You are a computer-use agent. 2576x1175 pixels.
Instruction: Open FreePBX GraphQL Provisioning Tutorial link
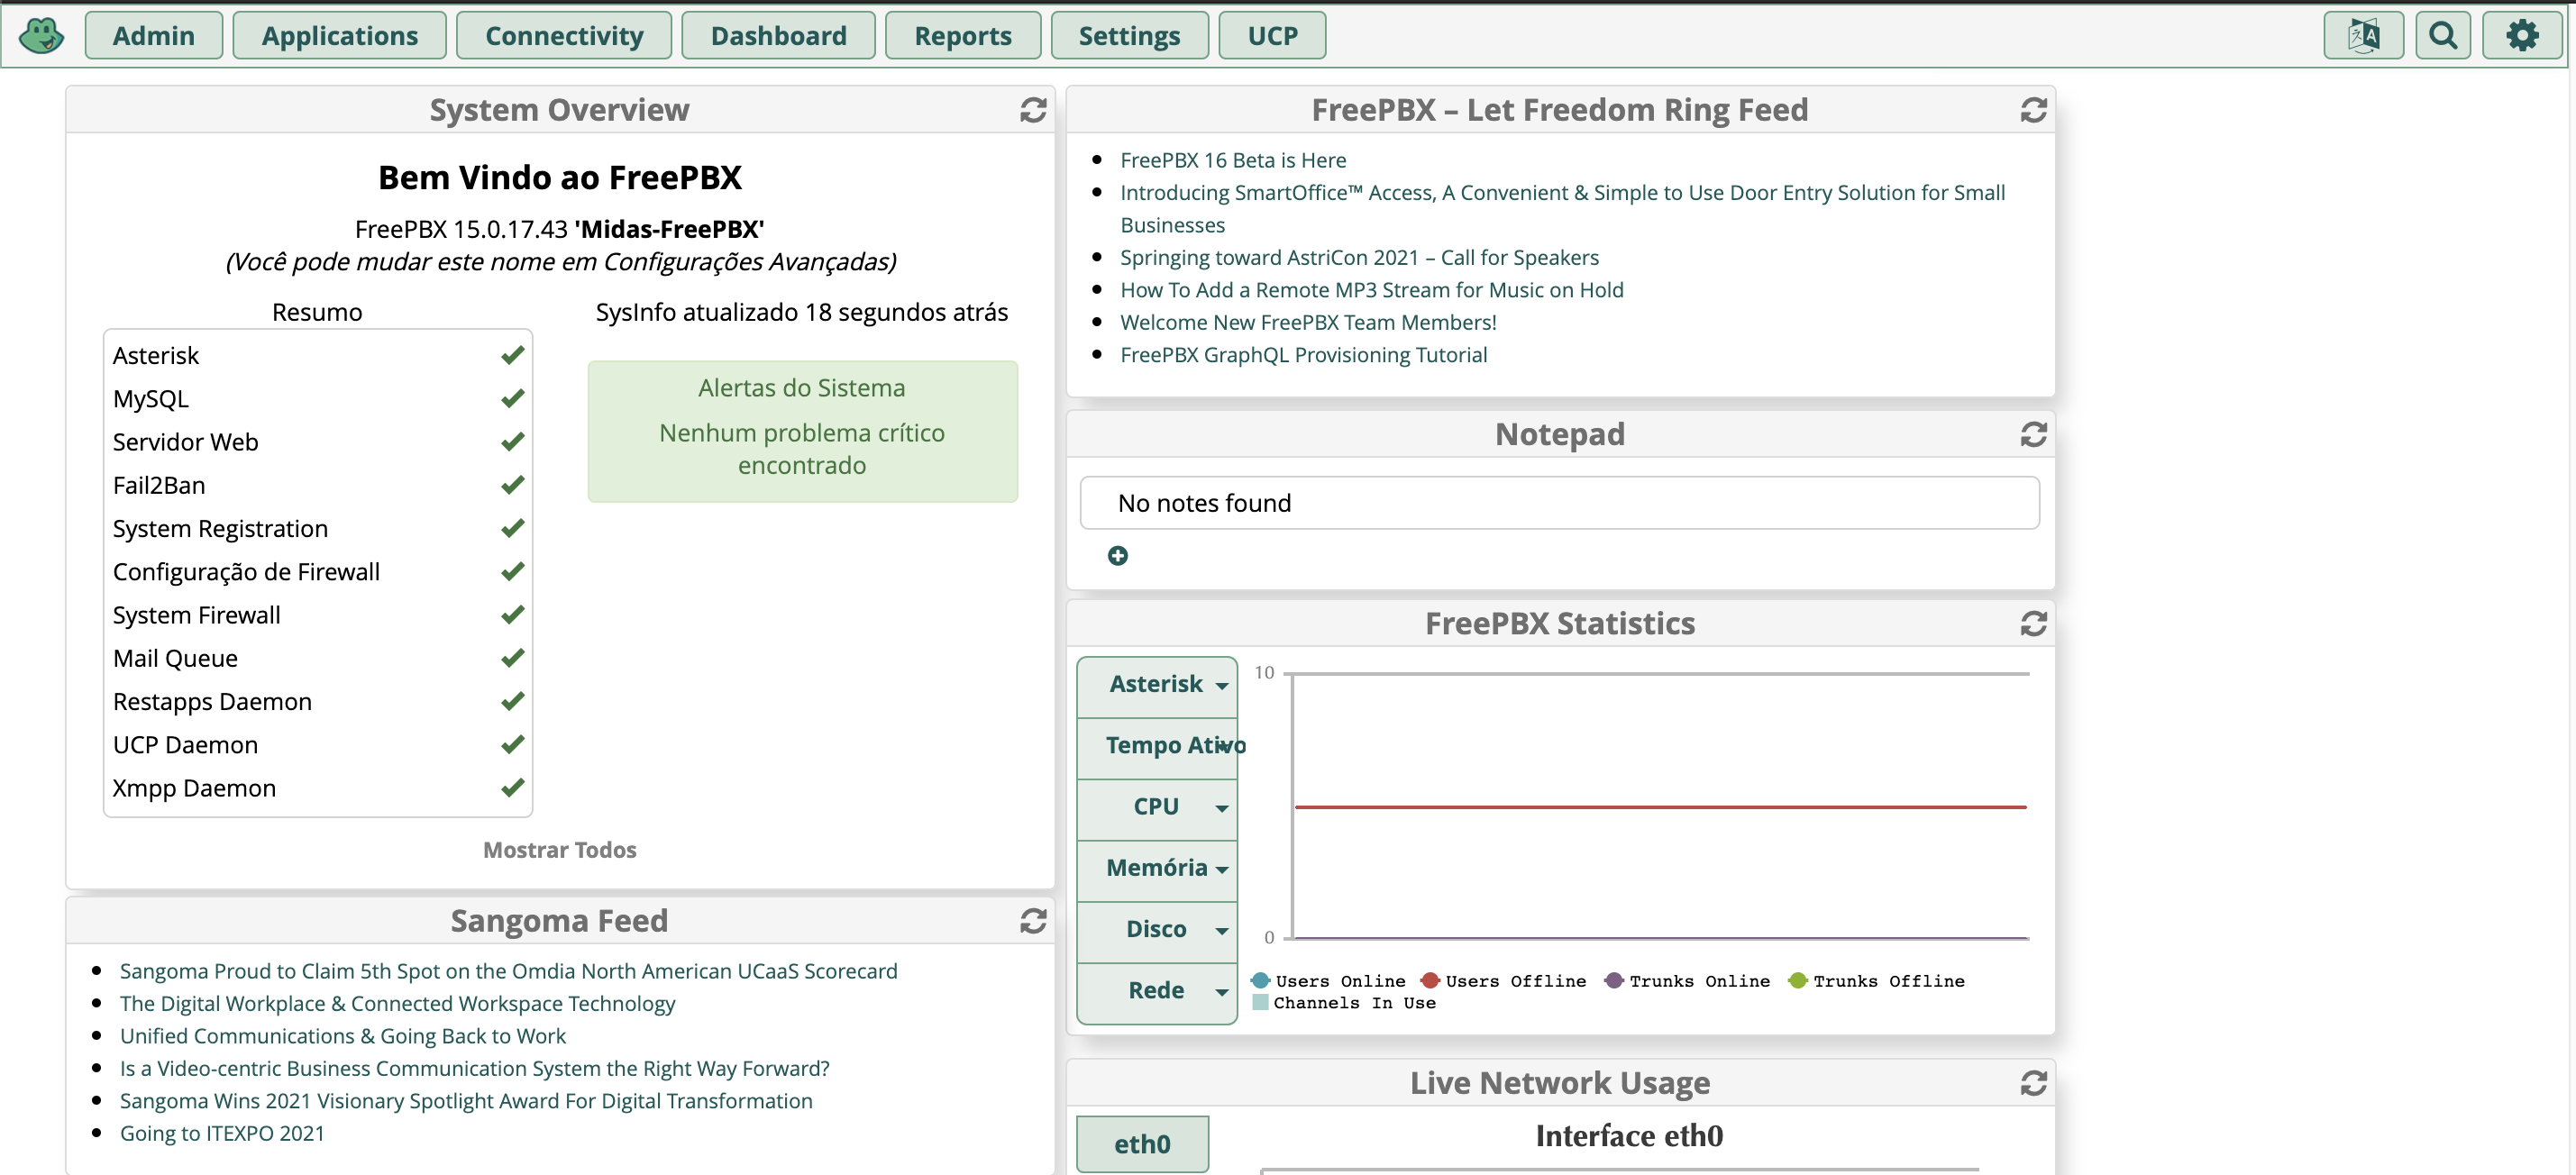point(1303,355)
